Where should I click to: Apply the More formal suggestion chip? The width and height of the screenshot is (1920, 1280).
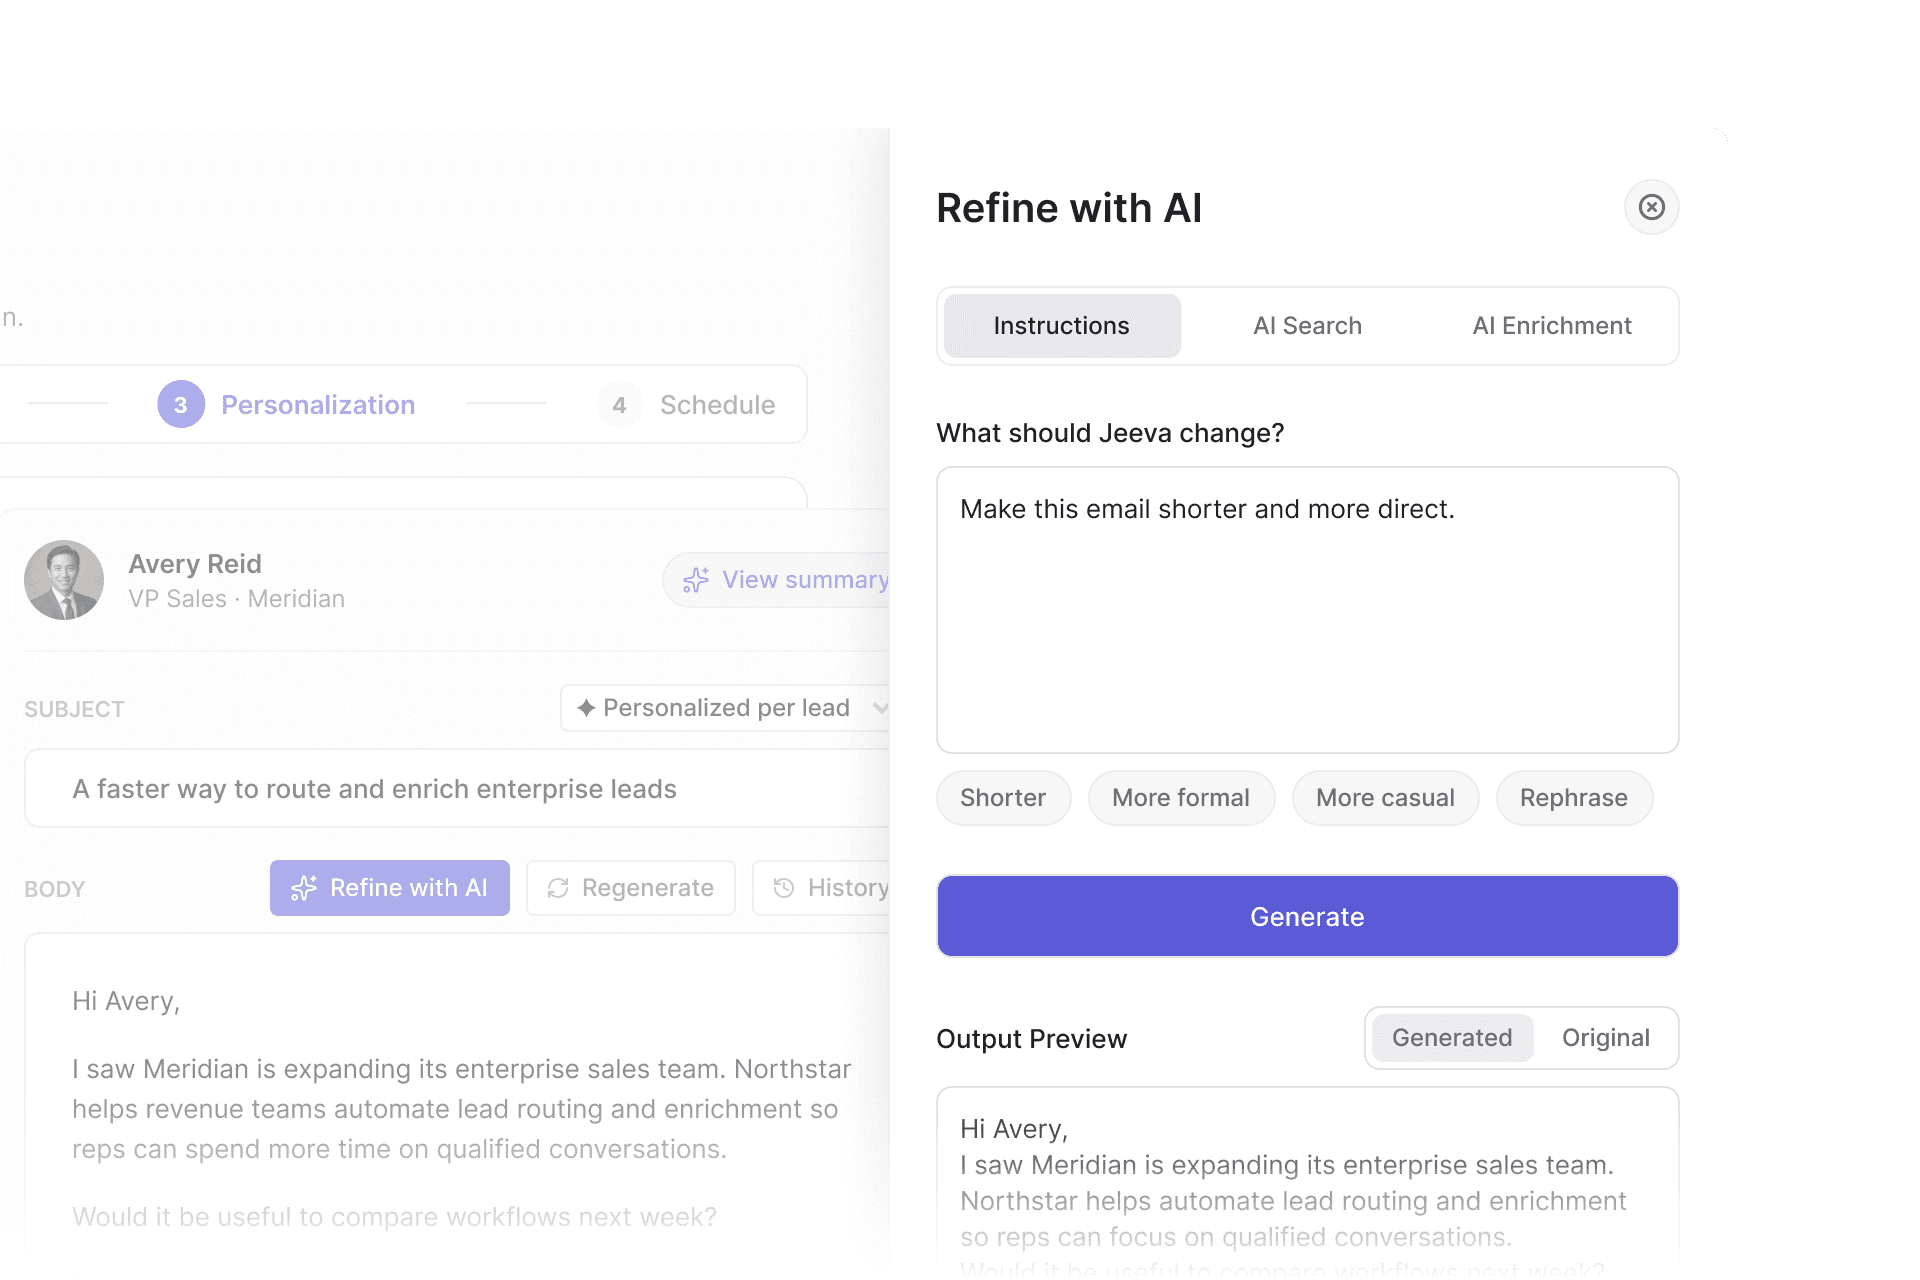[x=1181, y=798]
